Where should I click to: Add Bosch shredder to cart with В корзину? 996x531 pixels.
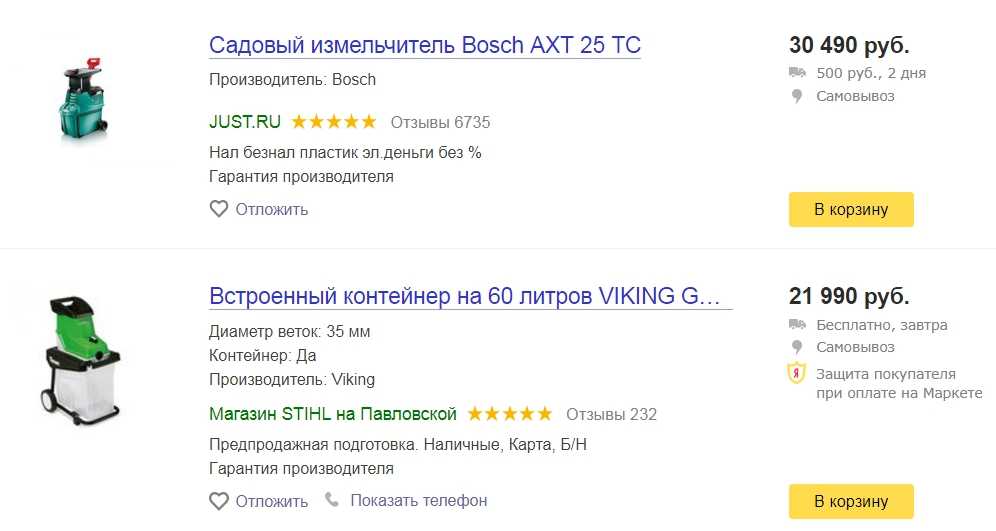(851, 209)
